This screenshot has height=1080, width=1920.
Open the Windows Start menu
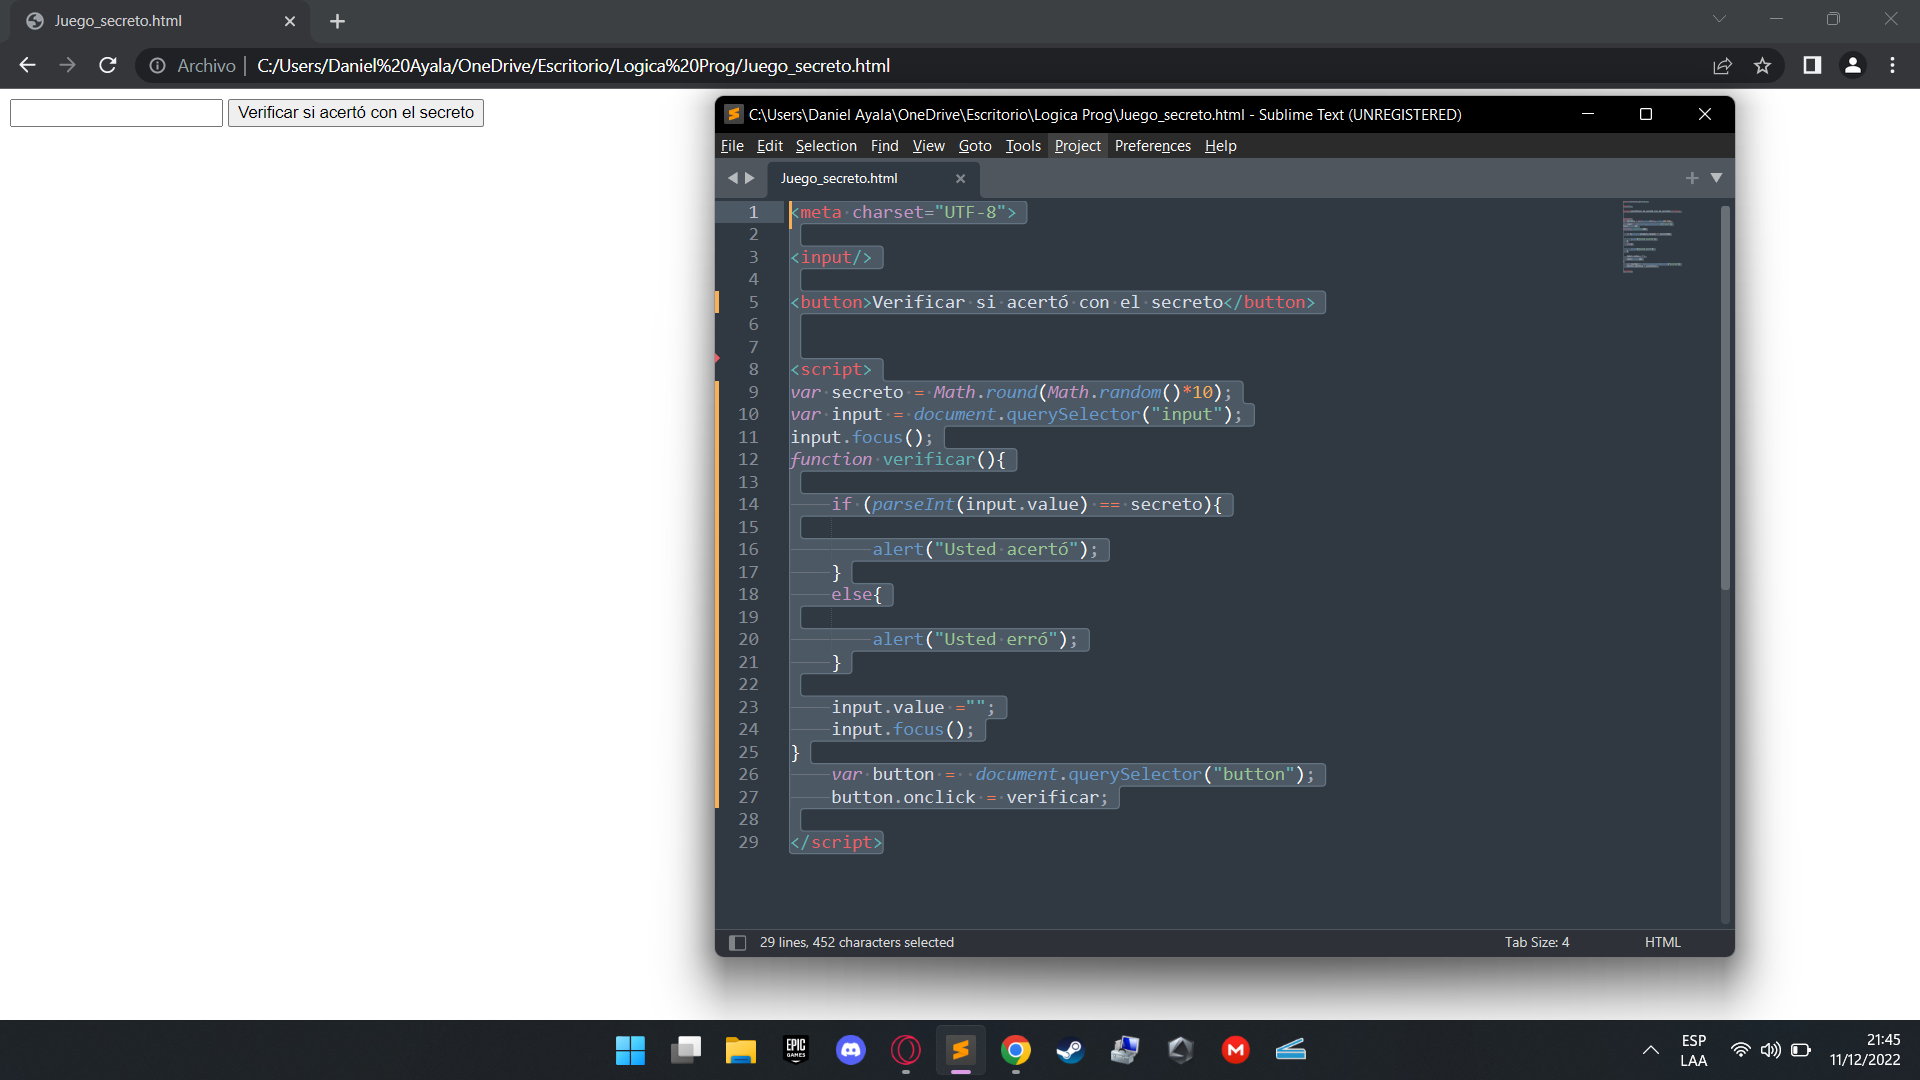(630, 1050)
